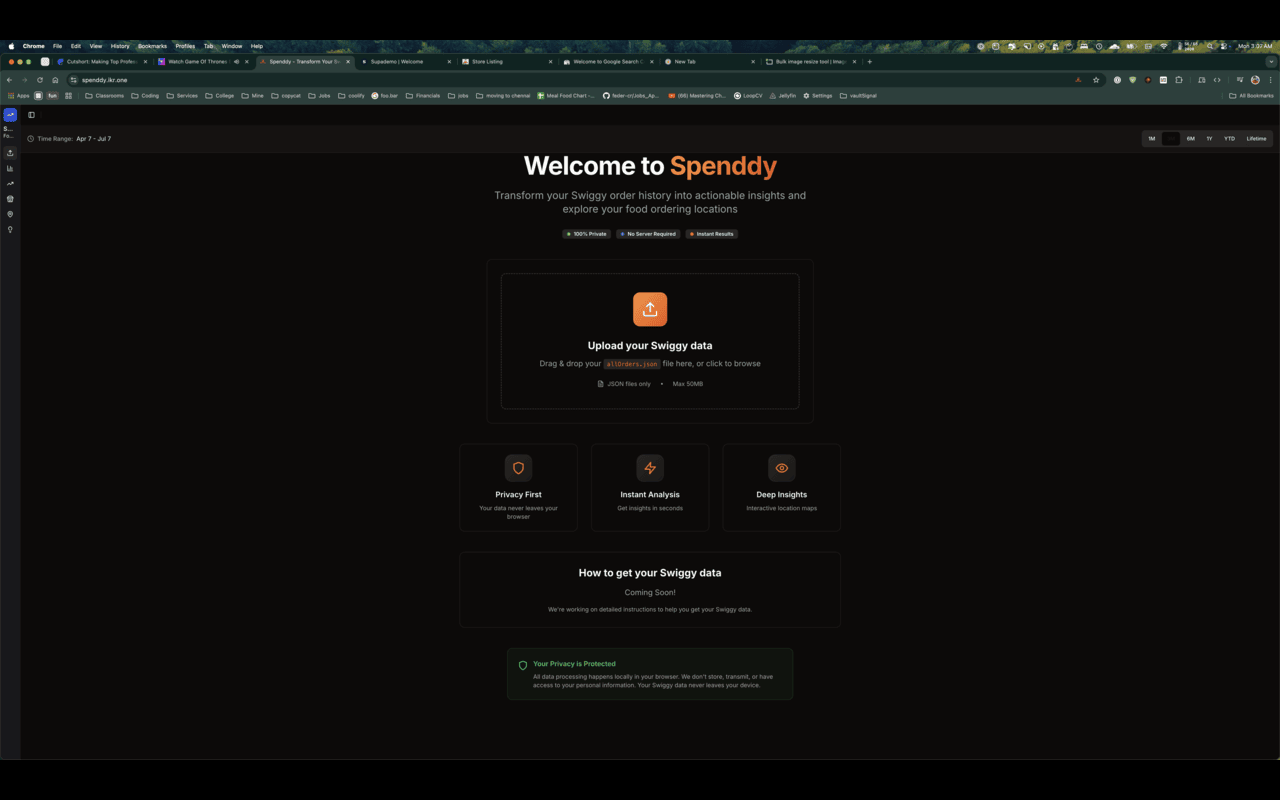Open the Financials bookmarks folder

tap(423, 96)
